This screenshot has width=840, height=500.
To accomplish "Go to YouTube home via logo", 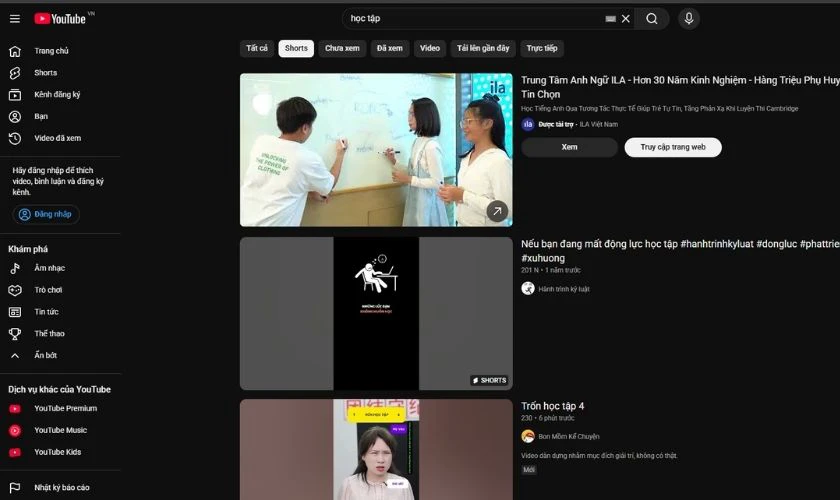I will click(x=60, y=19).
